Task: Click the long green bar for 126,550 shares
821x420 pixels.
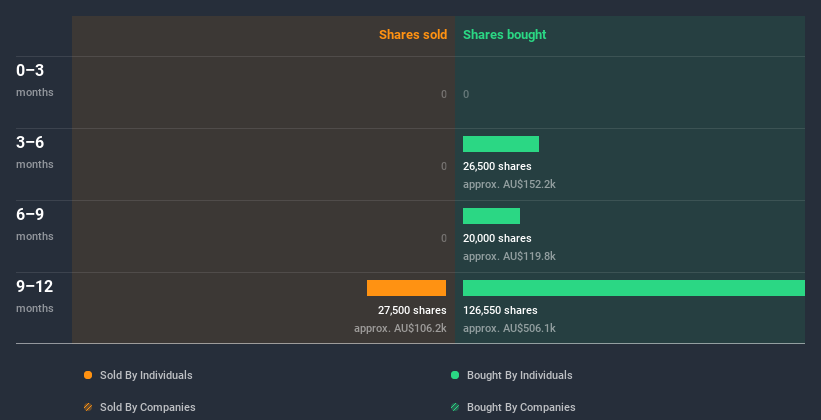Action: click(634, 288)
